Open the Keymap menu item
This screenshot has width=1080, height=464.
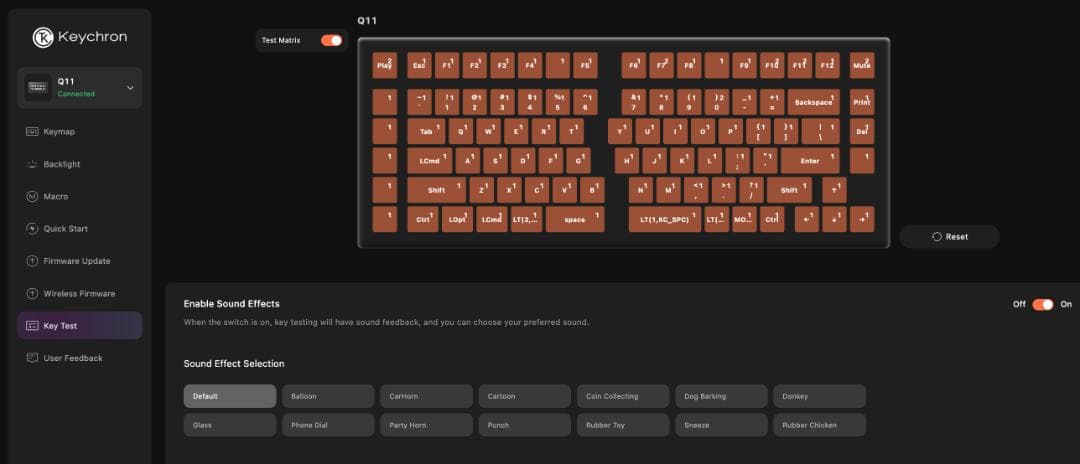point(80,131)
